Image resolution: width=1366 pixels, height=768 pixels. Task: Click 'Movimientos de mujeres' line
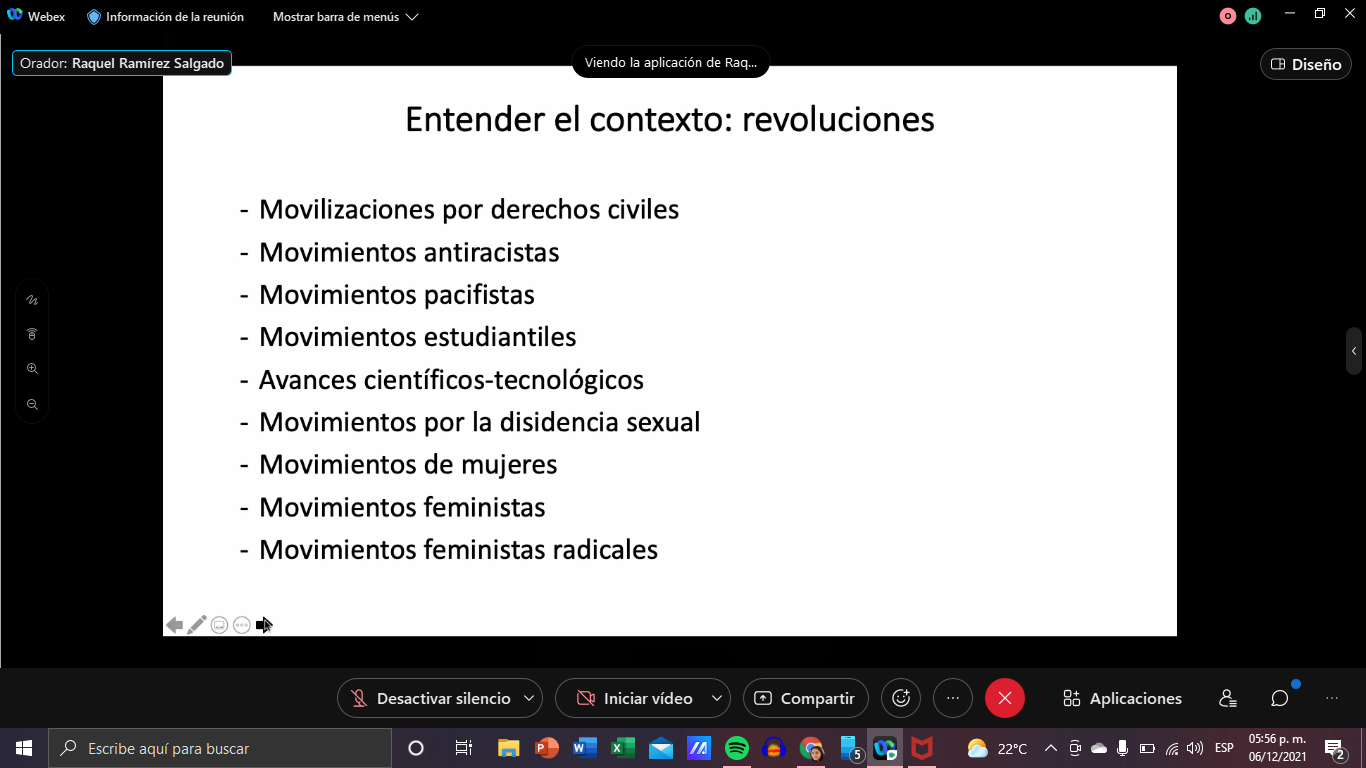pyautogui.click(x=408, y=464)
